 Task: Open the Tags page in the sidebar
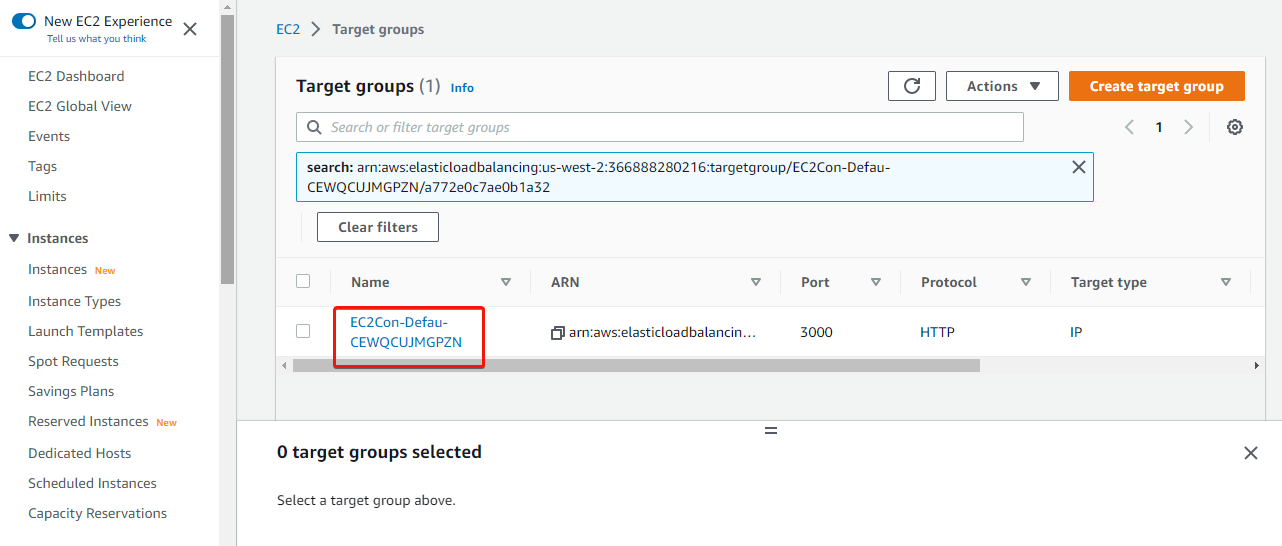click(x=43, y=166)
